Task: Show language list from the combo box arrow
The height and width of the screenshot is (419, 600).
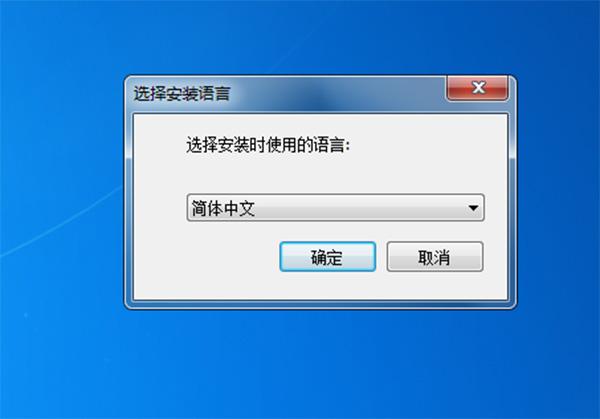Action: [473, 208]
